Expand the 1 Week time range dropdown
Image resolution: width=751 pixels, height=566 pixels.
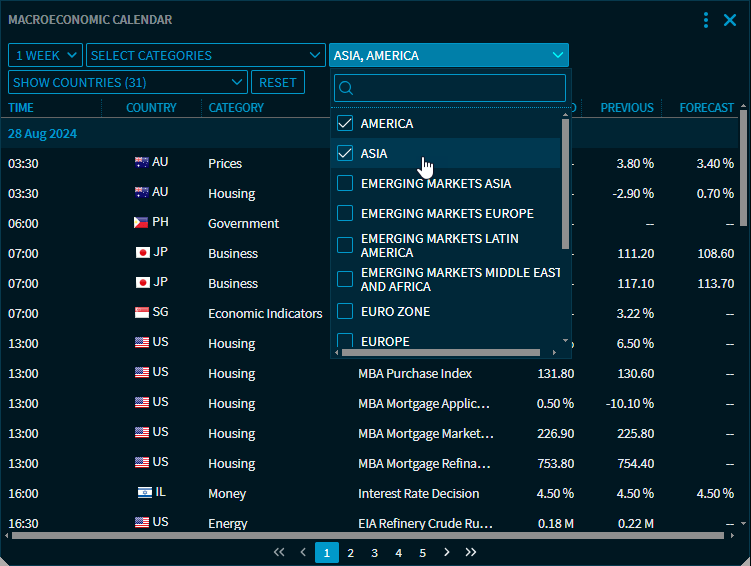coord(46,56)
